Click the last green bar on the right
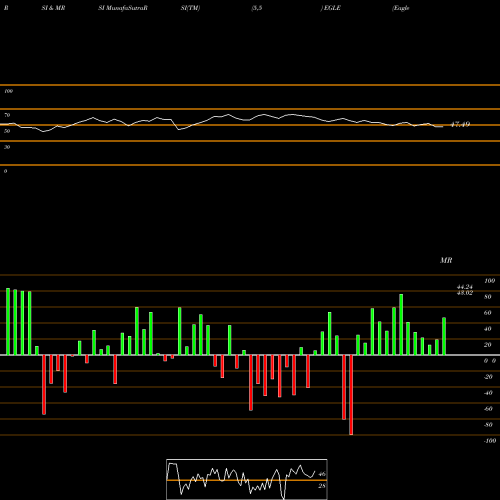This screenshot has width=500, height=500. point(444,336)
